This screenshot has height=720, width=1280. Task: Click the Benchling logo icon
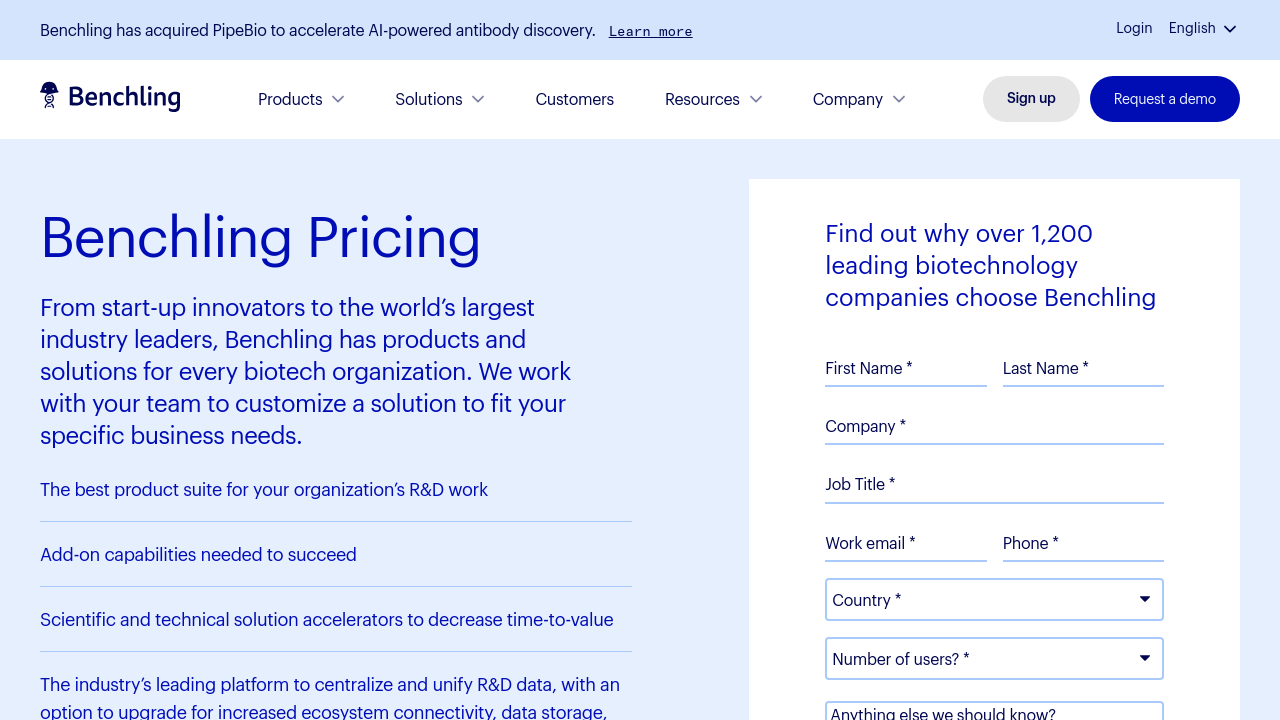point(49,96)
